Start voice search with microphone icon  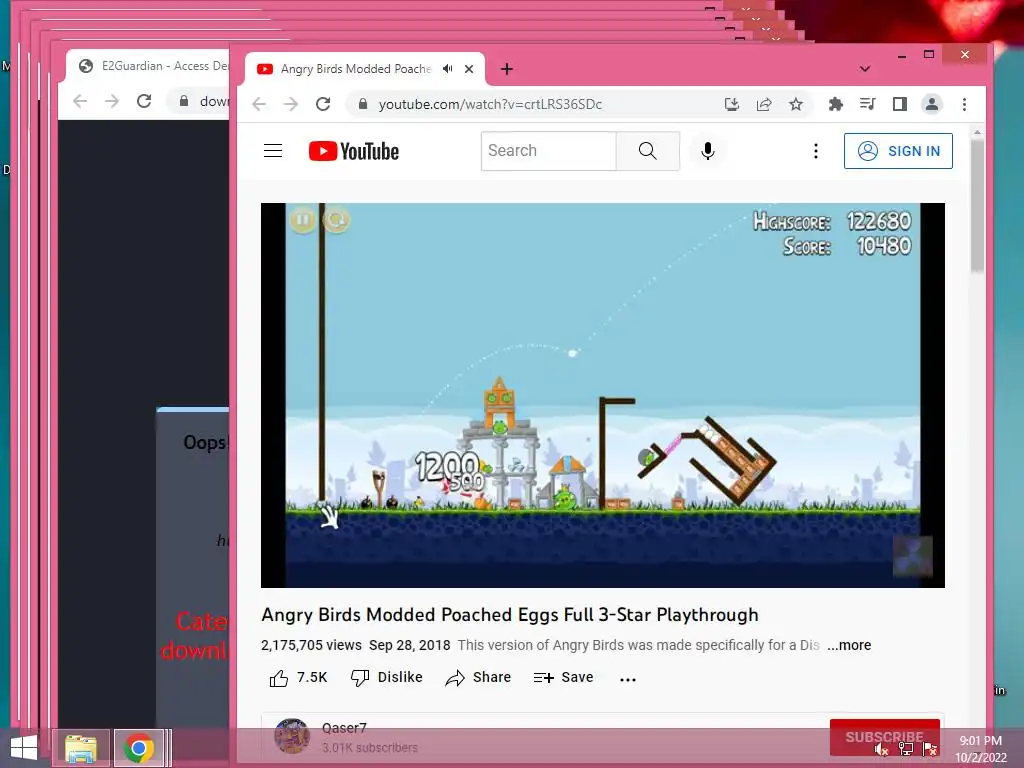coord(707,151)
